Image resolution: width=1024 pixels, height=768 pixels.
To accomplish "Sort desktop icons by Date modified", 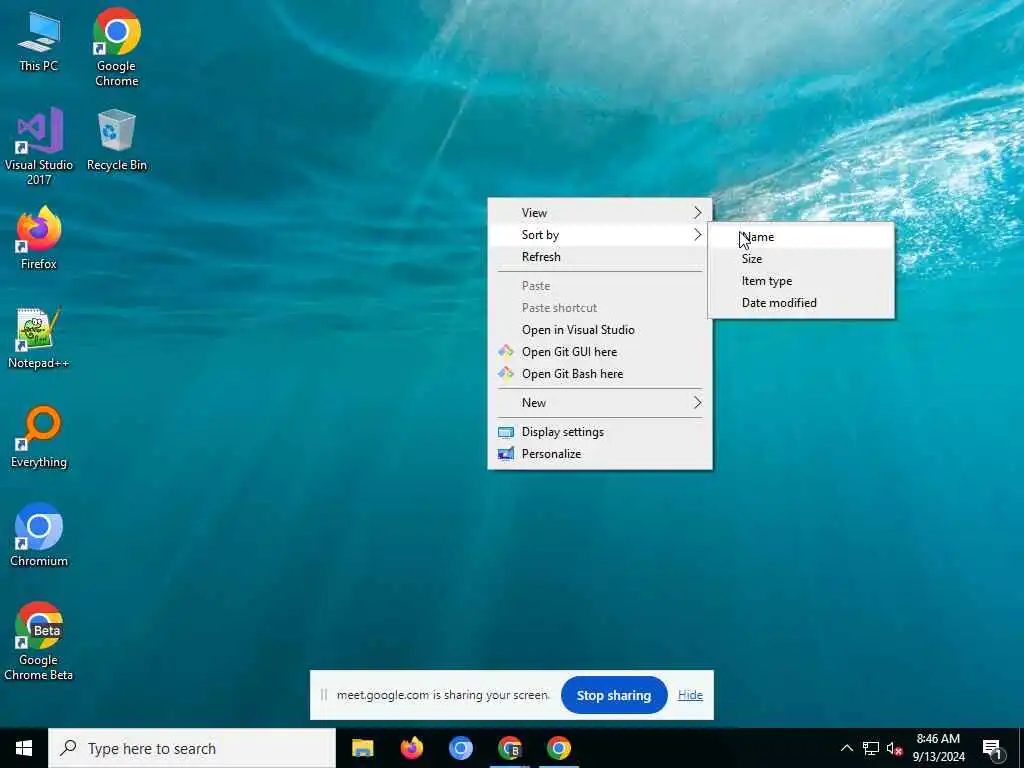I will tap(801, 303).
